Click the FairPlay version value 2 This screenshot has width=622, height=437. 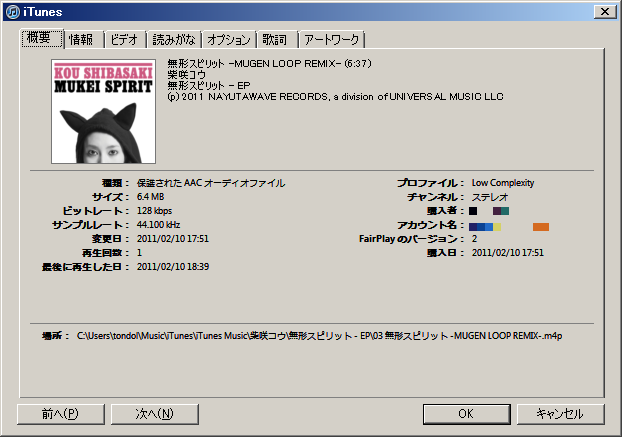[x=474, y=239]
